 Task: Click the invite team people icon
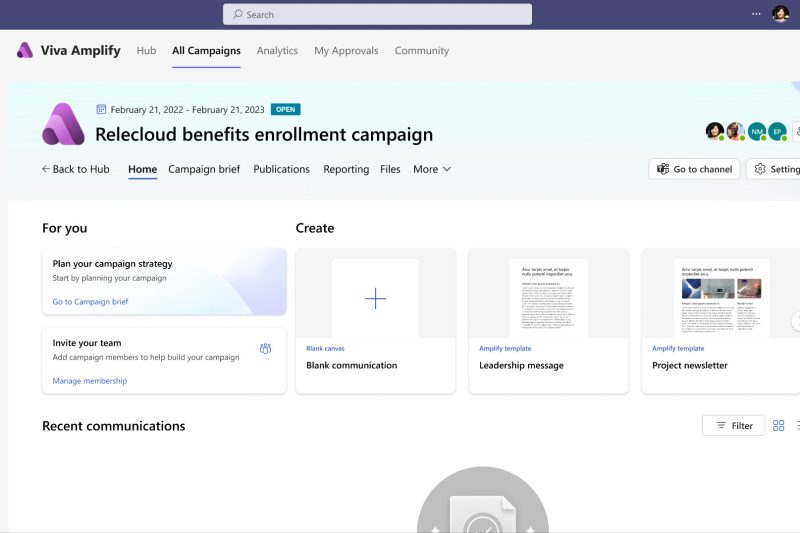point(265,349)
